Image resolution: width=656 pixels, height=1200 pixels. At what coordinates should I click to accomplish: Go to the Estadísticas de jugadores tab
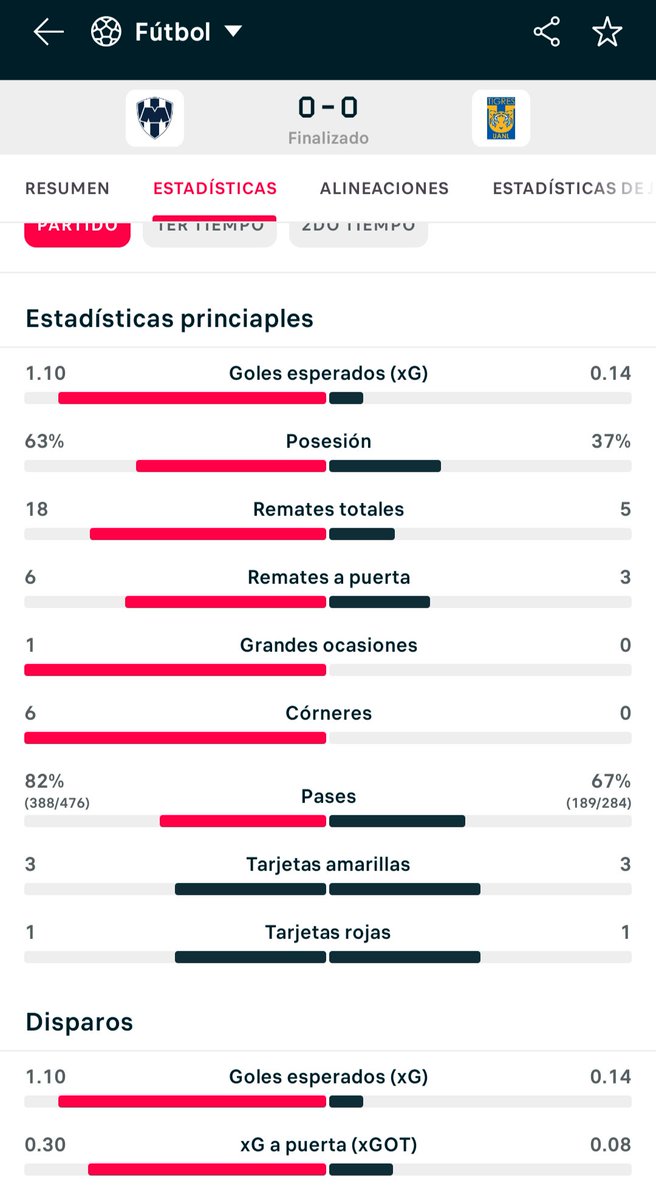[574, 188]
